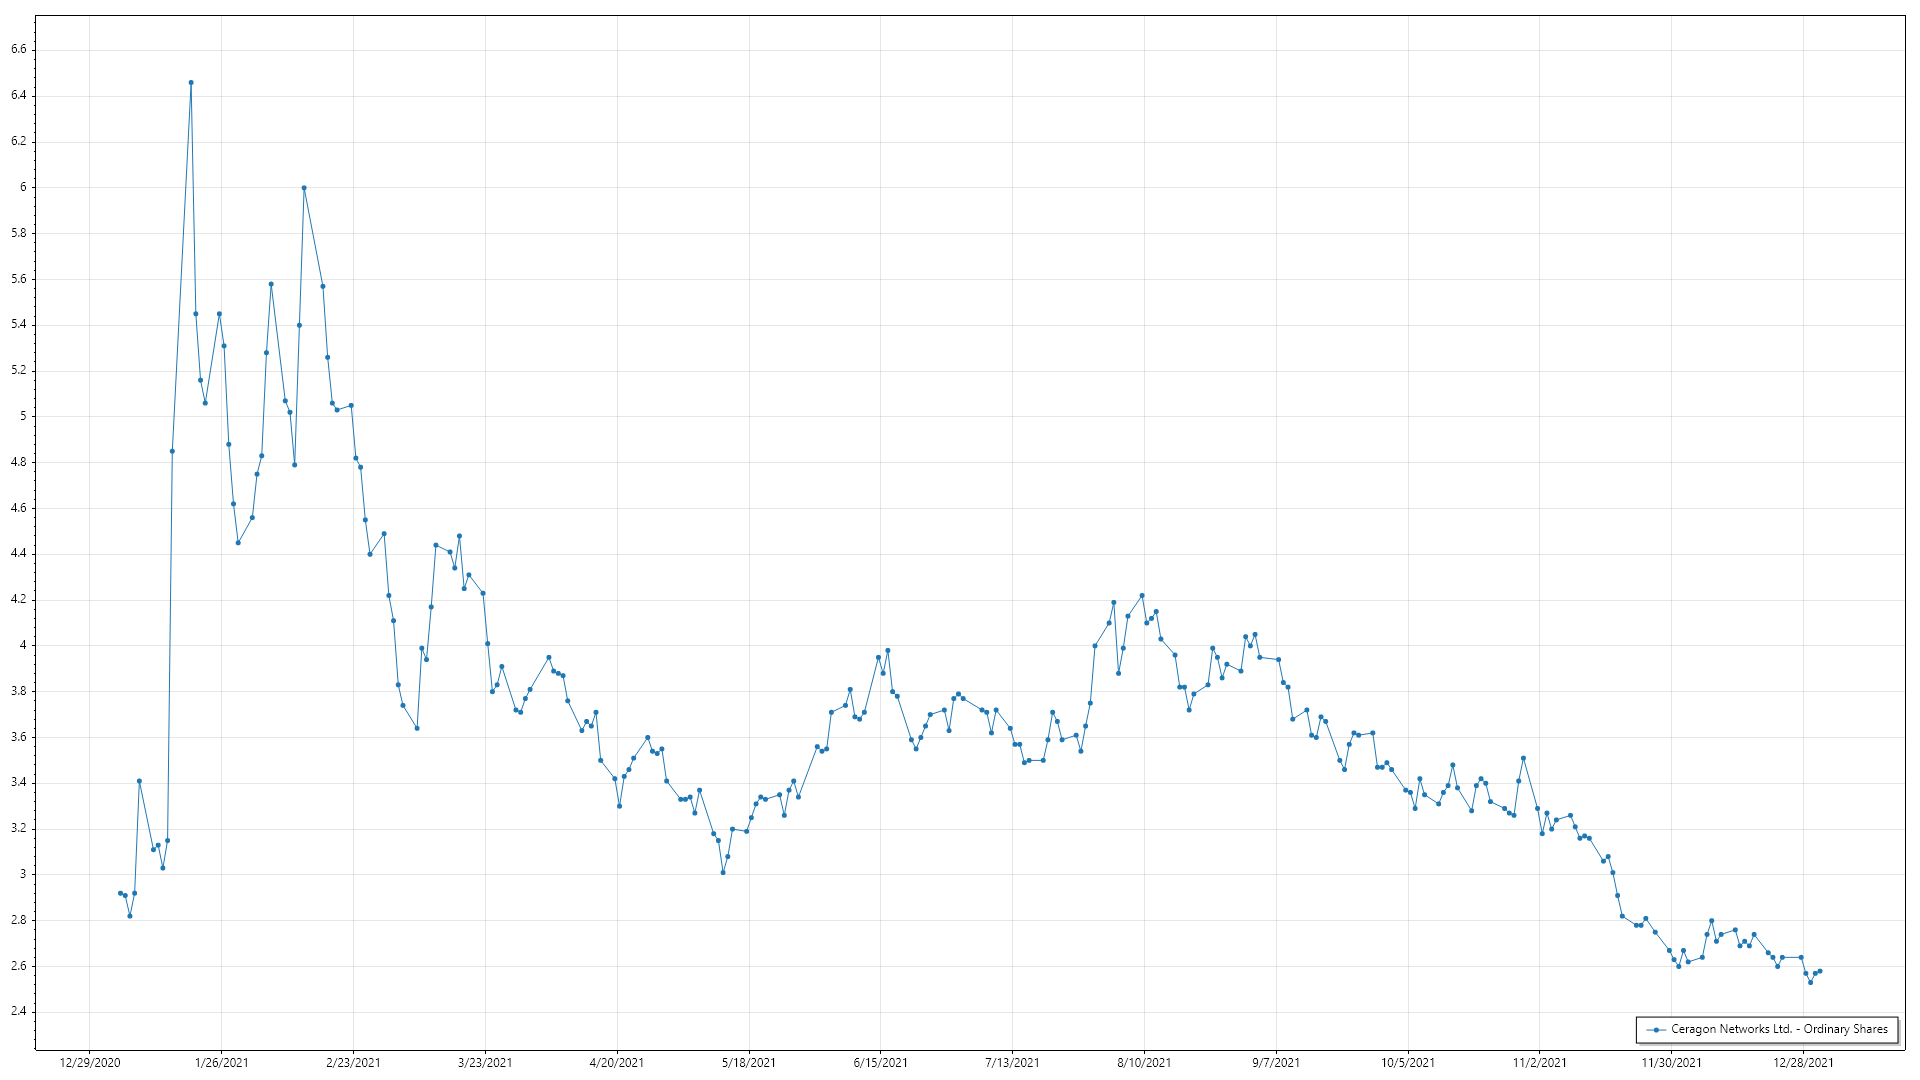Click the August peak data point near 4.2
The image size is (1920, 1080).
click(x=1142, y=596)
